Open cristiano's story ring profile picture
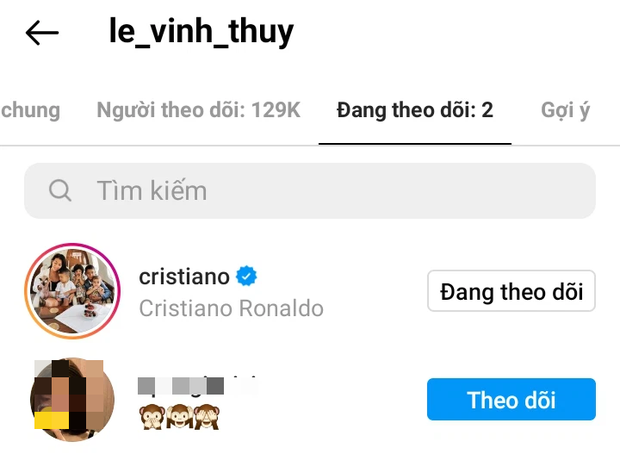The image size is (620, 454). (x=72, y=291)
